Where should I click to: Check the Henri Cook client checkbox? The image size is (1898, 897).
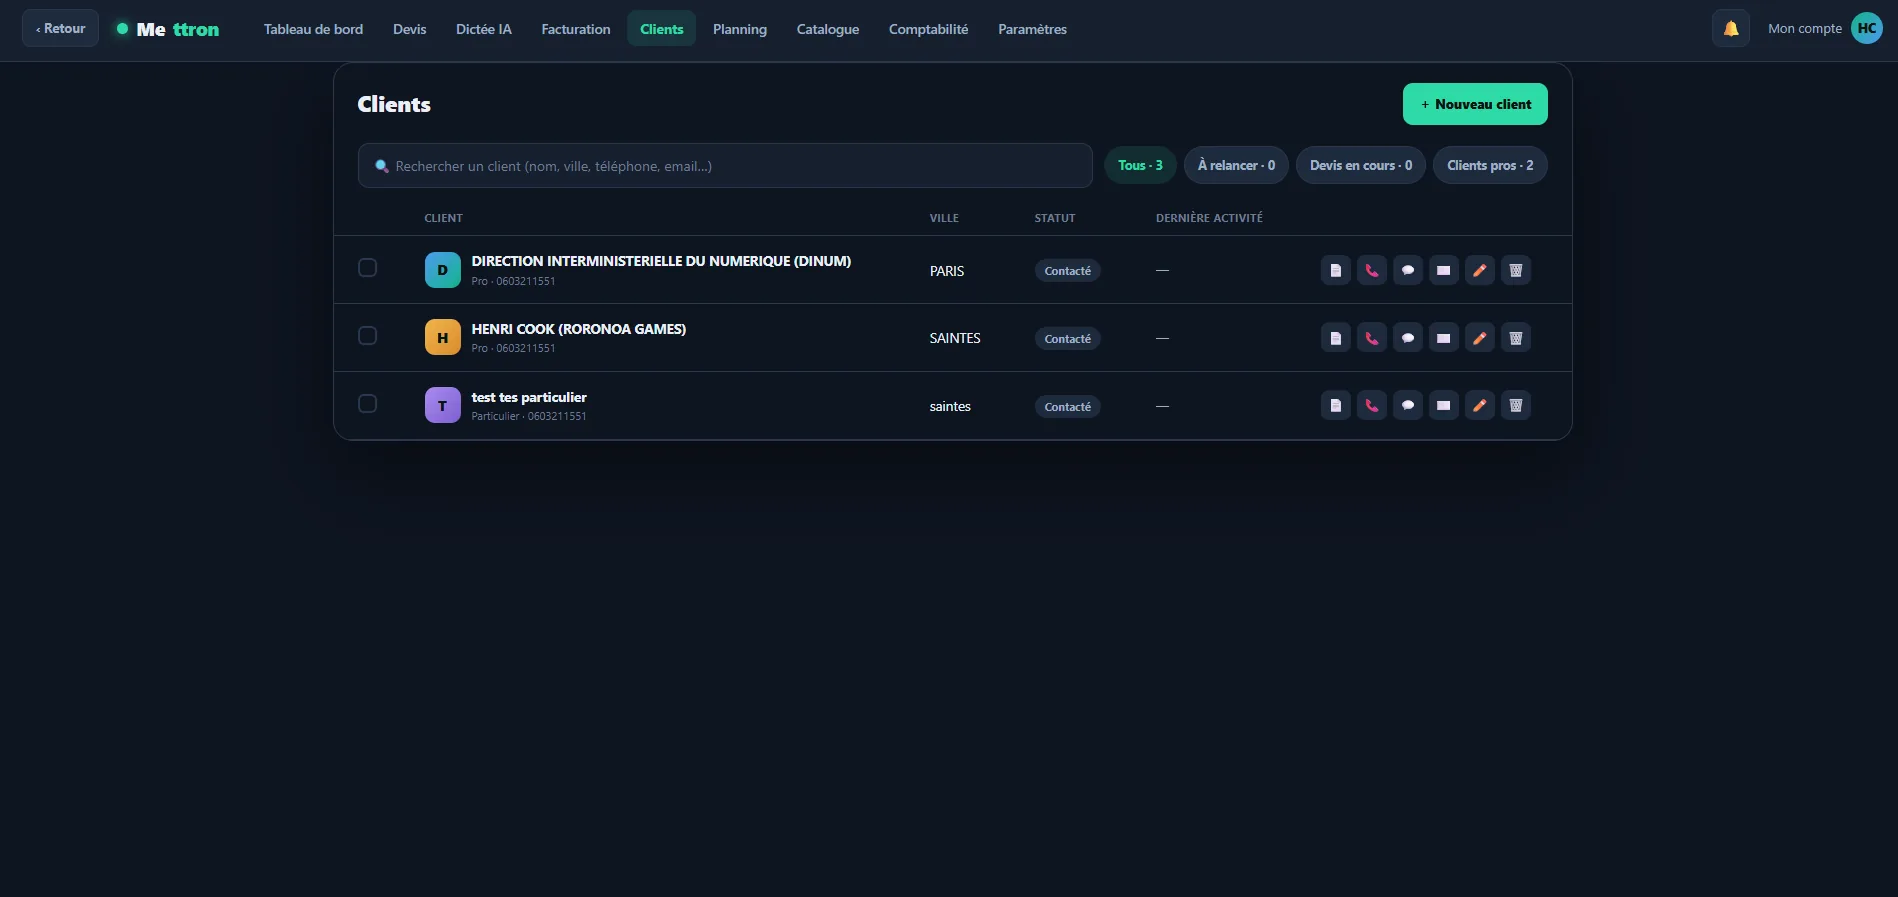[x=367, y=336]
